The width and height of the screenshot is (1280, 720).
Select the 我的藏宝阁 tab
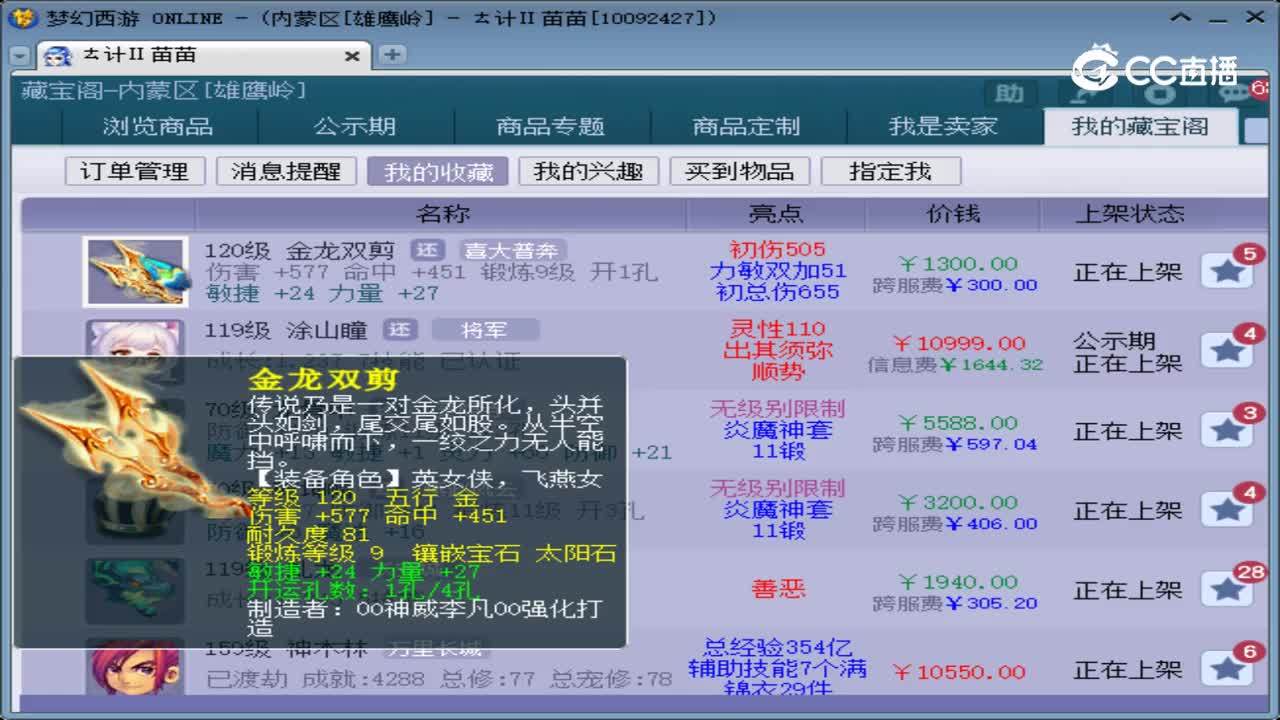click(x=1140, y=127)
